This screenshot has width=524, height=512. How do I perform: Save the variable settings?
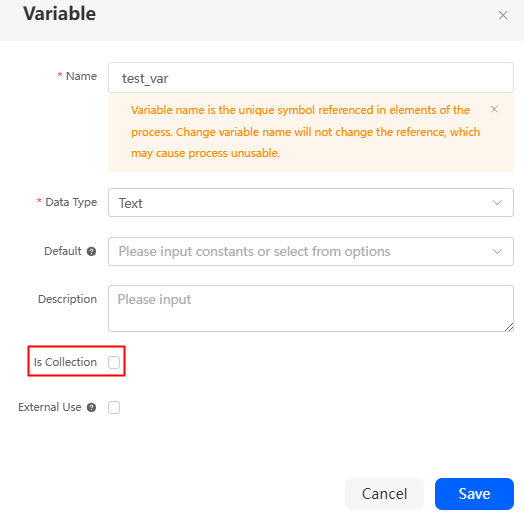click(x=474, y=494)
